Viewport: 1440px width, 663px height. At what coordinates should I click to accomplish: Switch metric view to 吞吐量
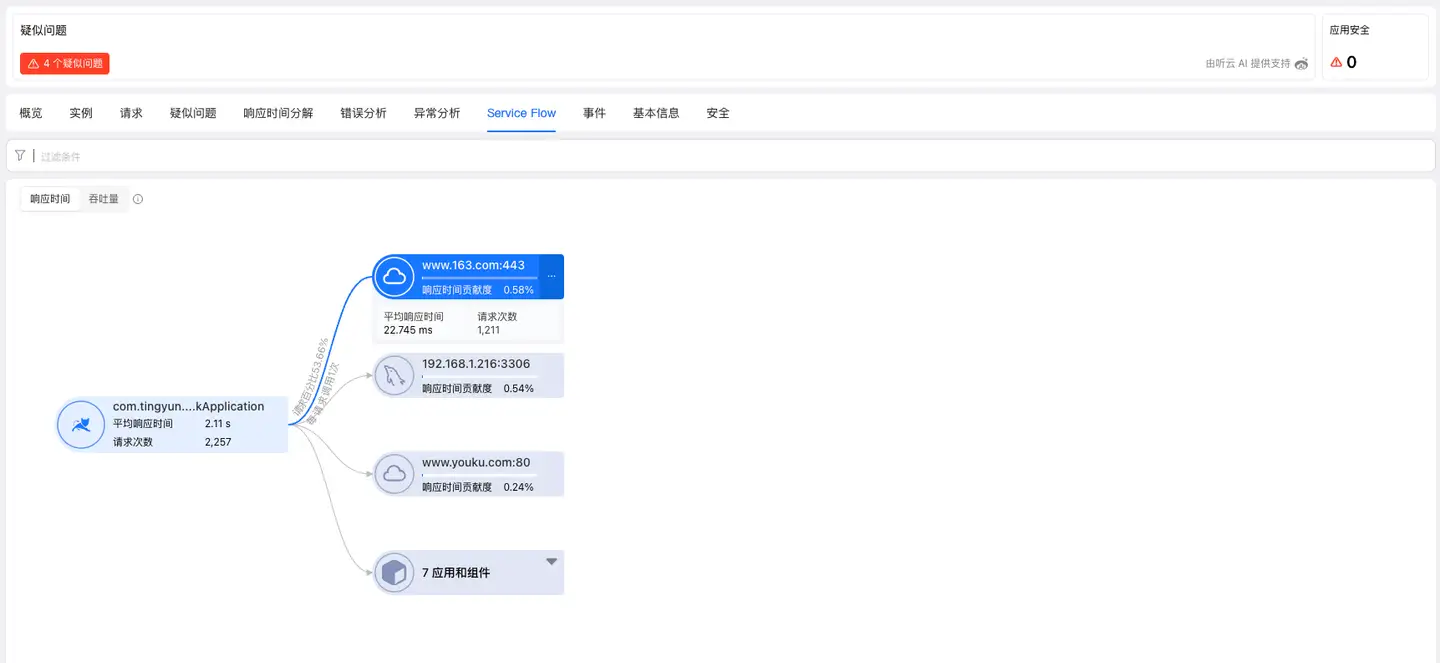[x=104, y=198]
